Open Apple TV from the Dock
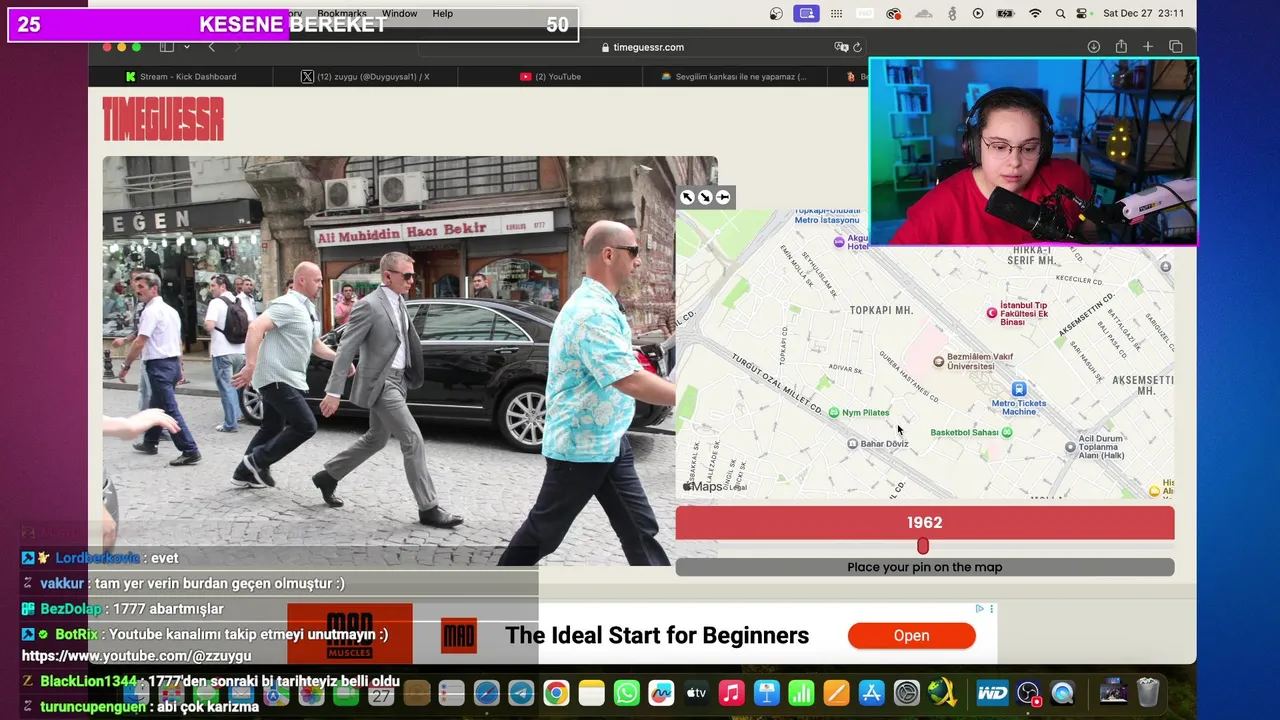This screenshot has width=1280, height=720. [x=696, y=693]
